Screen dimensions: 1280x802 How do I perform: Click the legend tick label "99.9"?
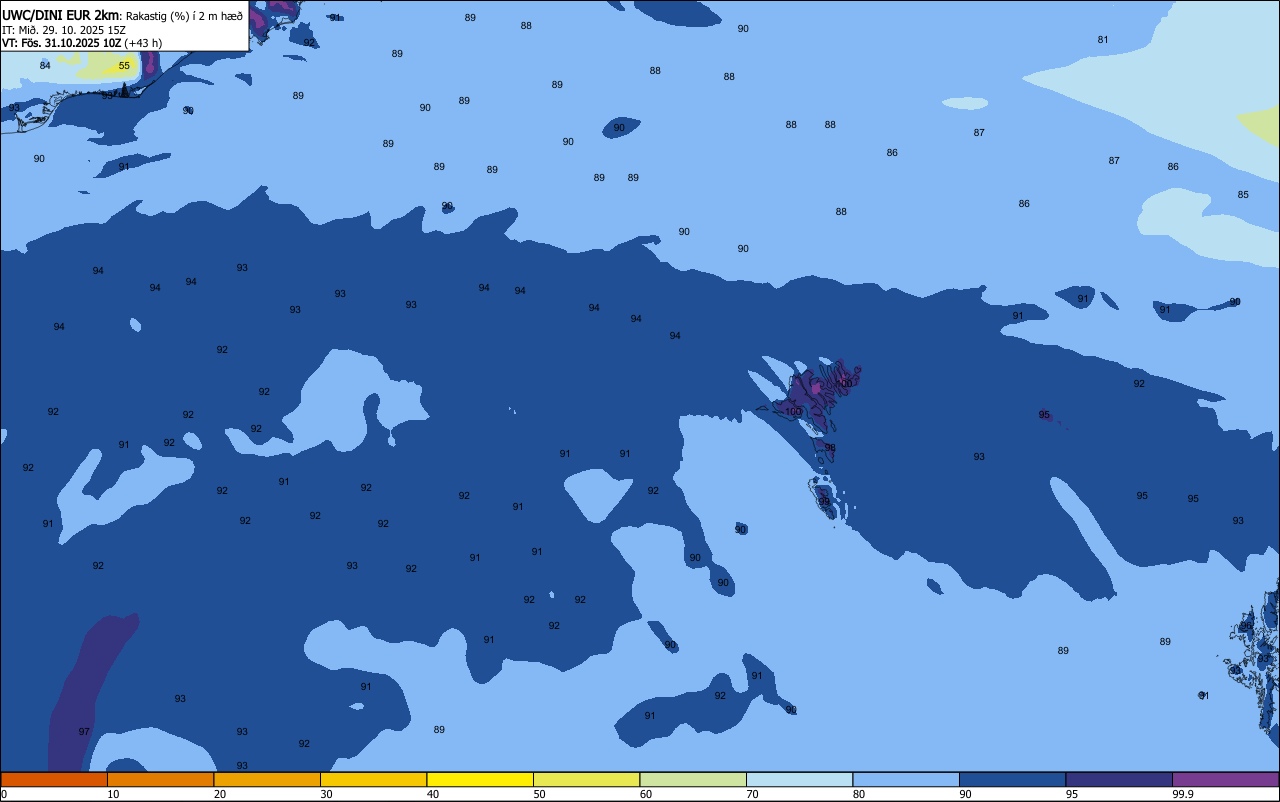1183,794
